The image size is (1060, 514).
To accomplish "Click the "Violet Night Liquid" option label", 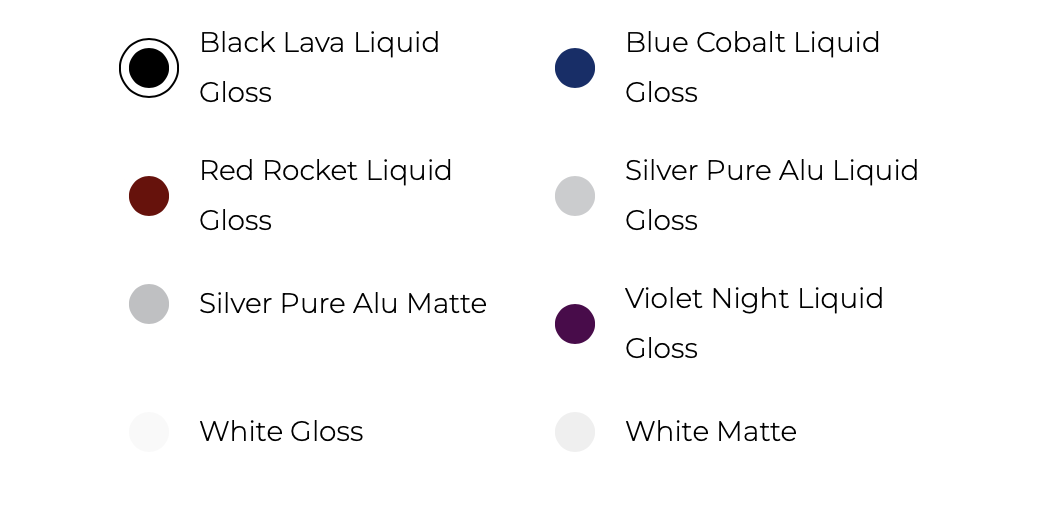I will [754, 299].
